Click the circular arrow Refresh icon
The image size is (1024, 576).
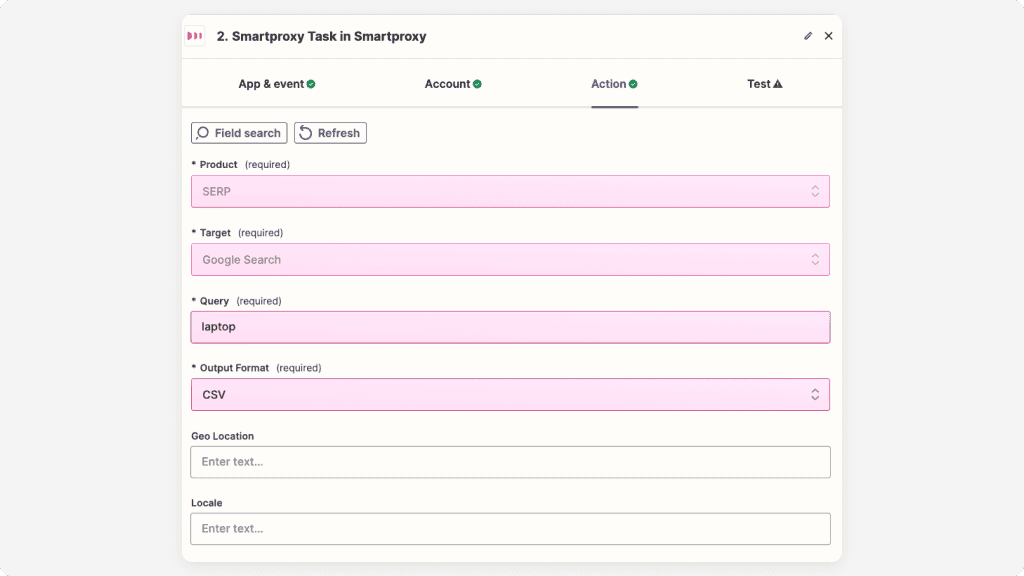click(306, 133)
